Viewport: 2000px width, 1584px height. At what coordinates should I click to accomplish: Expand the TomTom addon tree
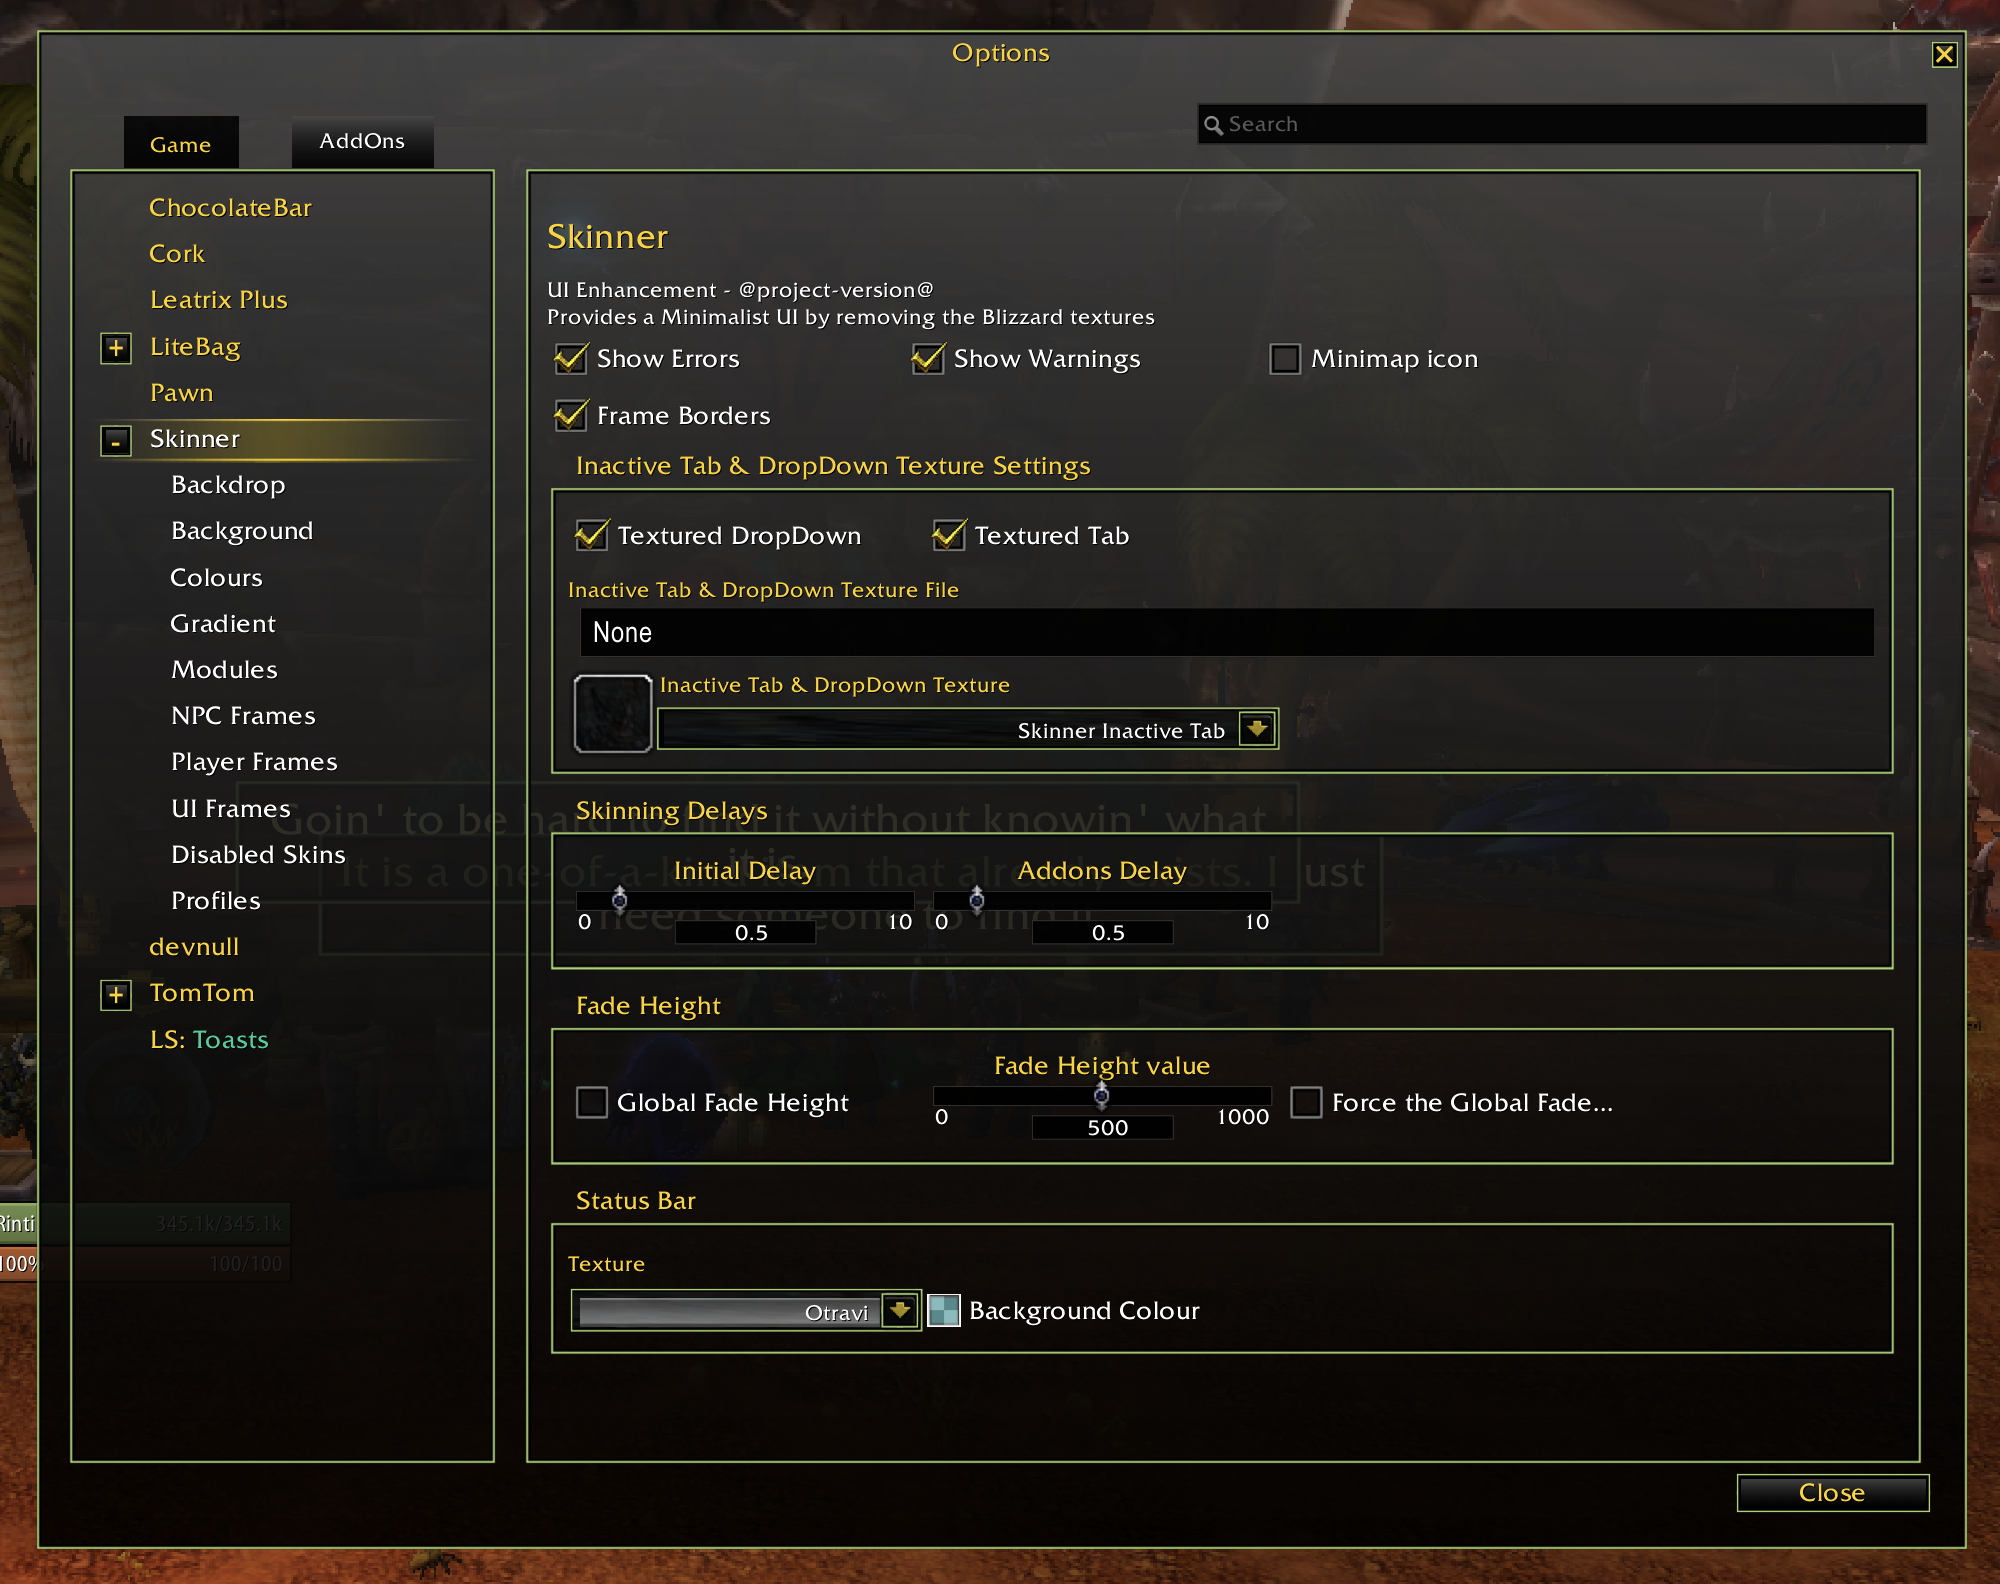click(116, 994)
